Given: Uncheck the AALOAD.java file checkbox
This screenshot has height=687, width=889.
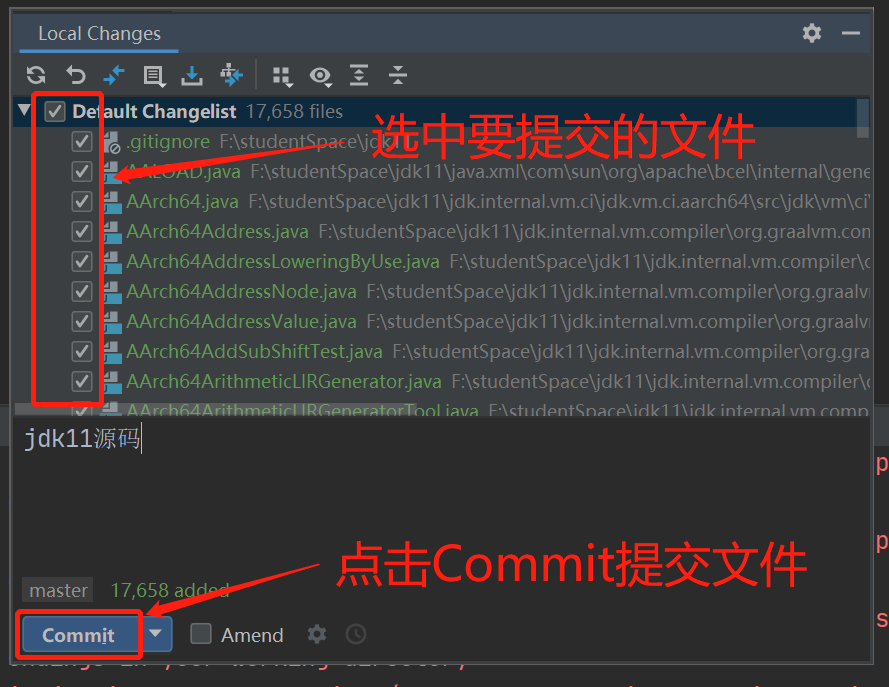Looking at the screenshot, I should tap(82, 171).
